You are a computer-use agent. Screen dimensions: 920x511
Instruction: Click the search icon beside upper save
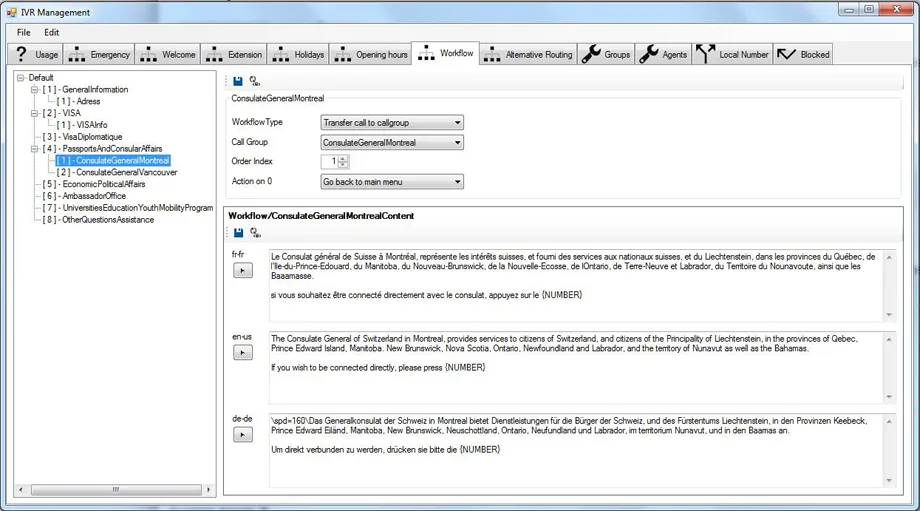[255, 81]
